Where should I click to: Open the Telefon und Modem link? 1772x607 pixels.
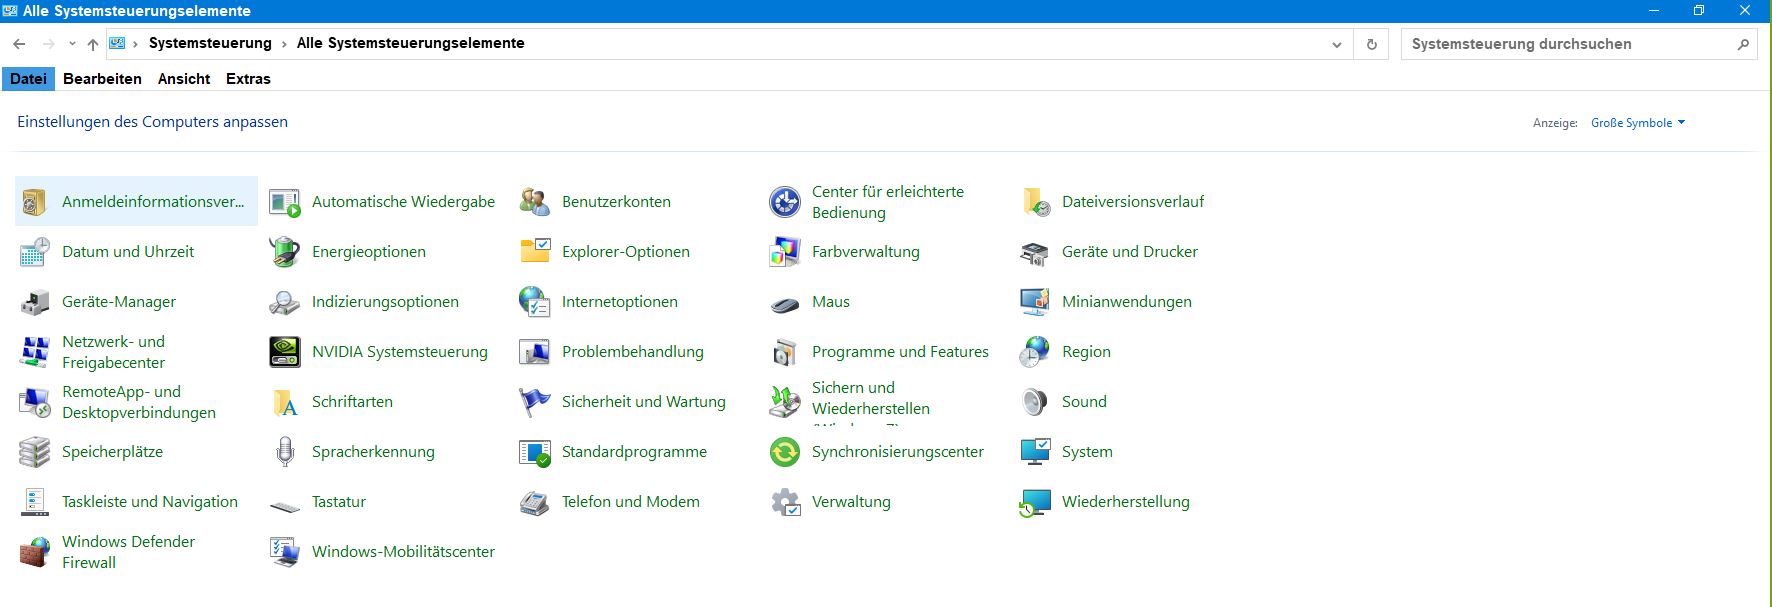(631, 502)
